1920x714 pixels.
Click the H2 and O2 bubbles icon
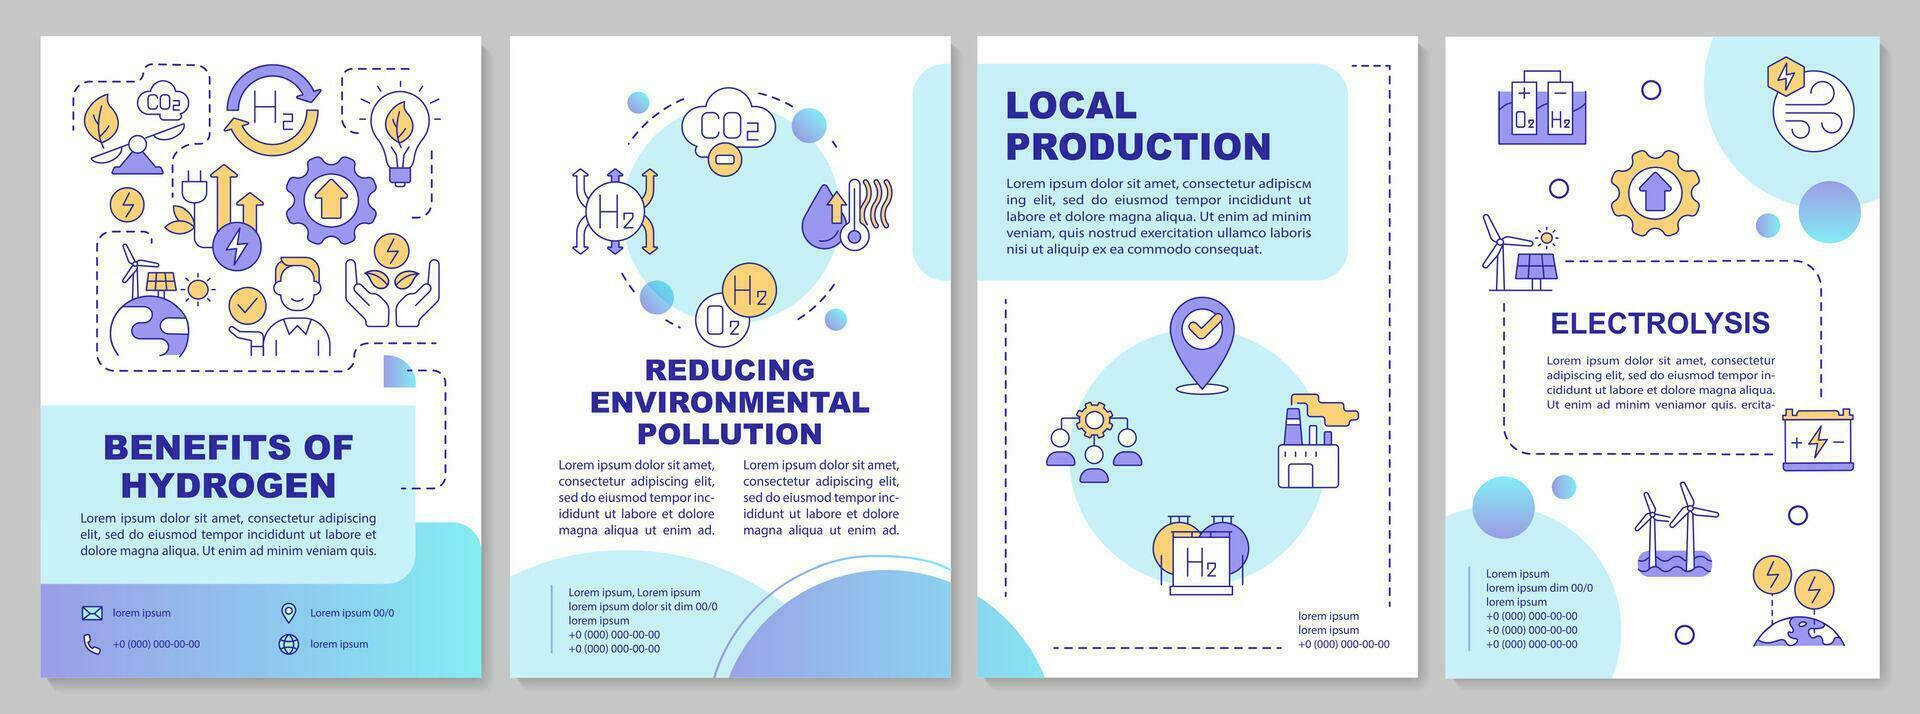(737, 305)
